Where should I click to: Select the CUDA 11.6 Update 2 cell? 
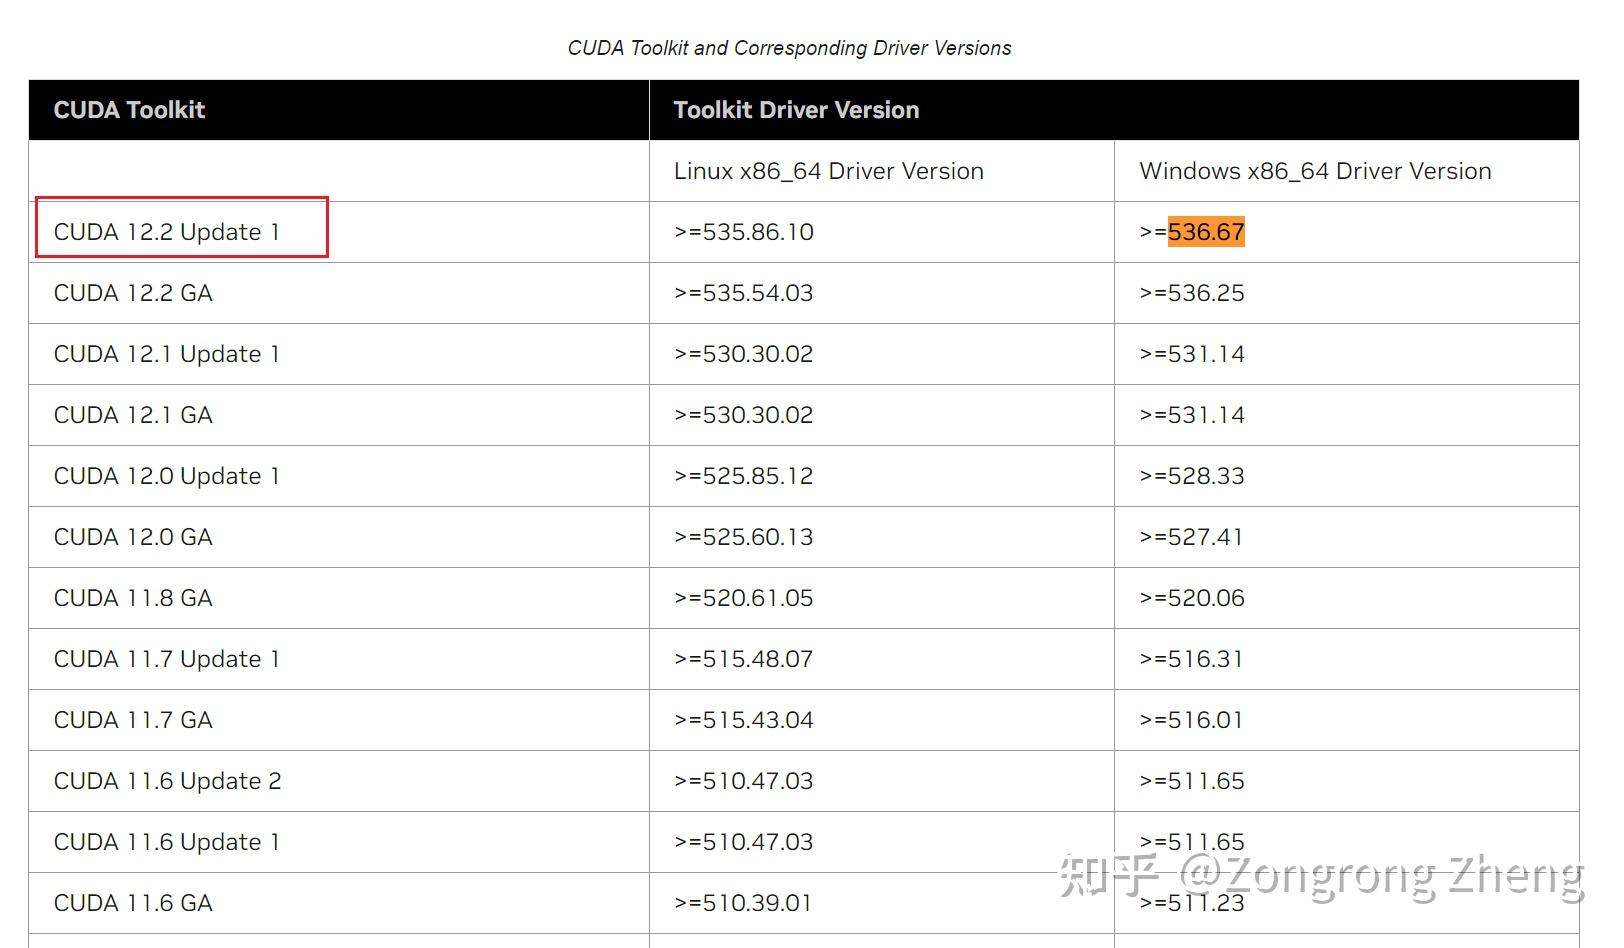click(x=167, y=781)
